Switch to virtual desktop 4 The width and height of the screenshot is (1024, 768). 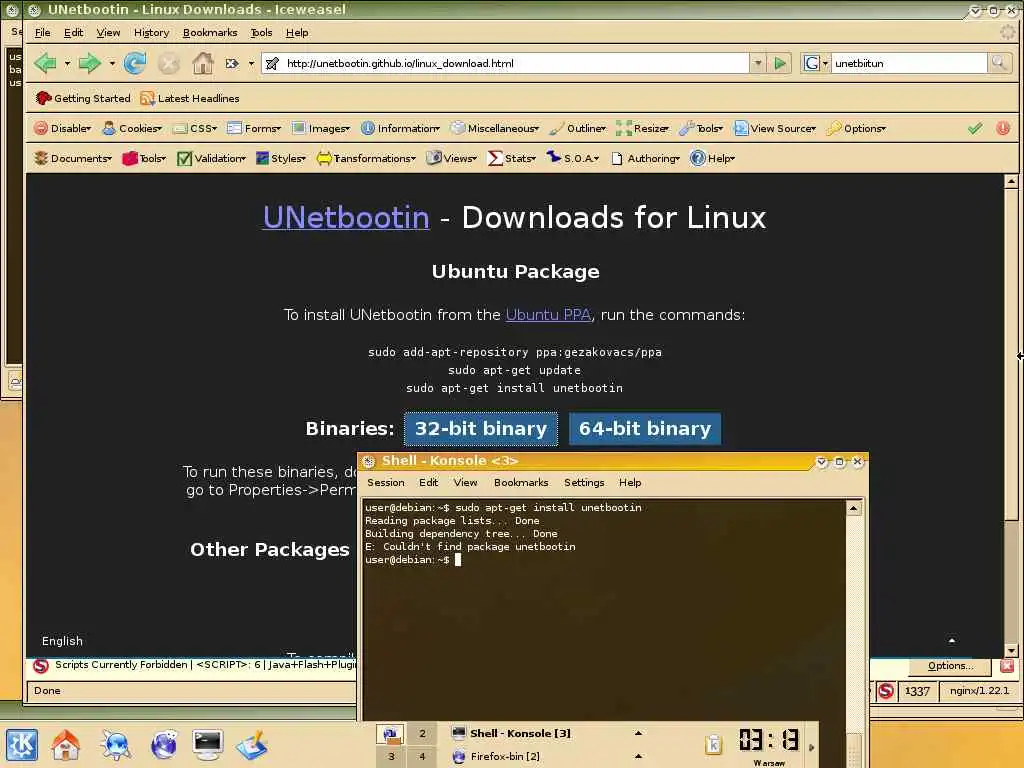click(x=422, y=757)
